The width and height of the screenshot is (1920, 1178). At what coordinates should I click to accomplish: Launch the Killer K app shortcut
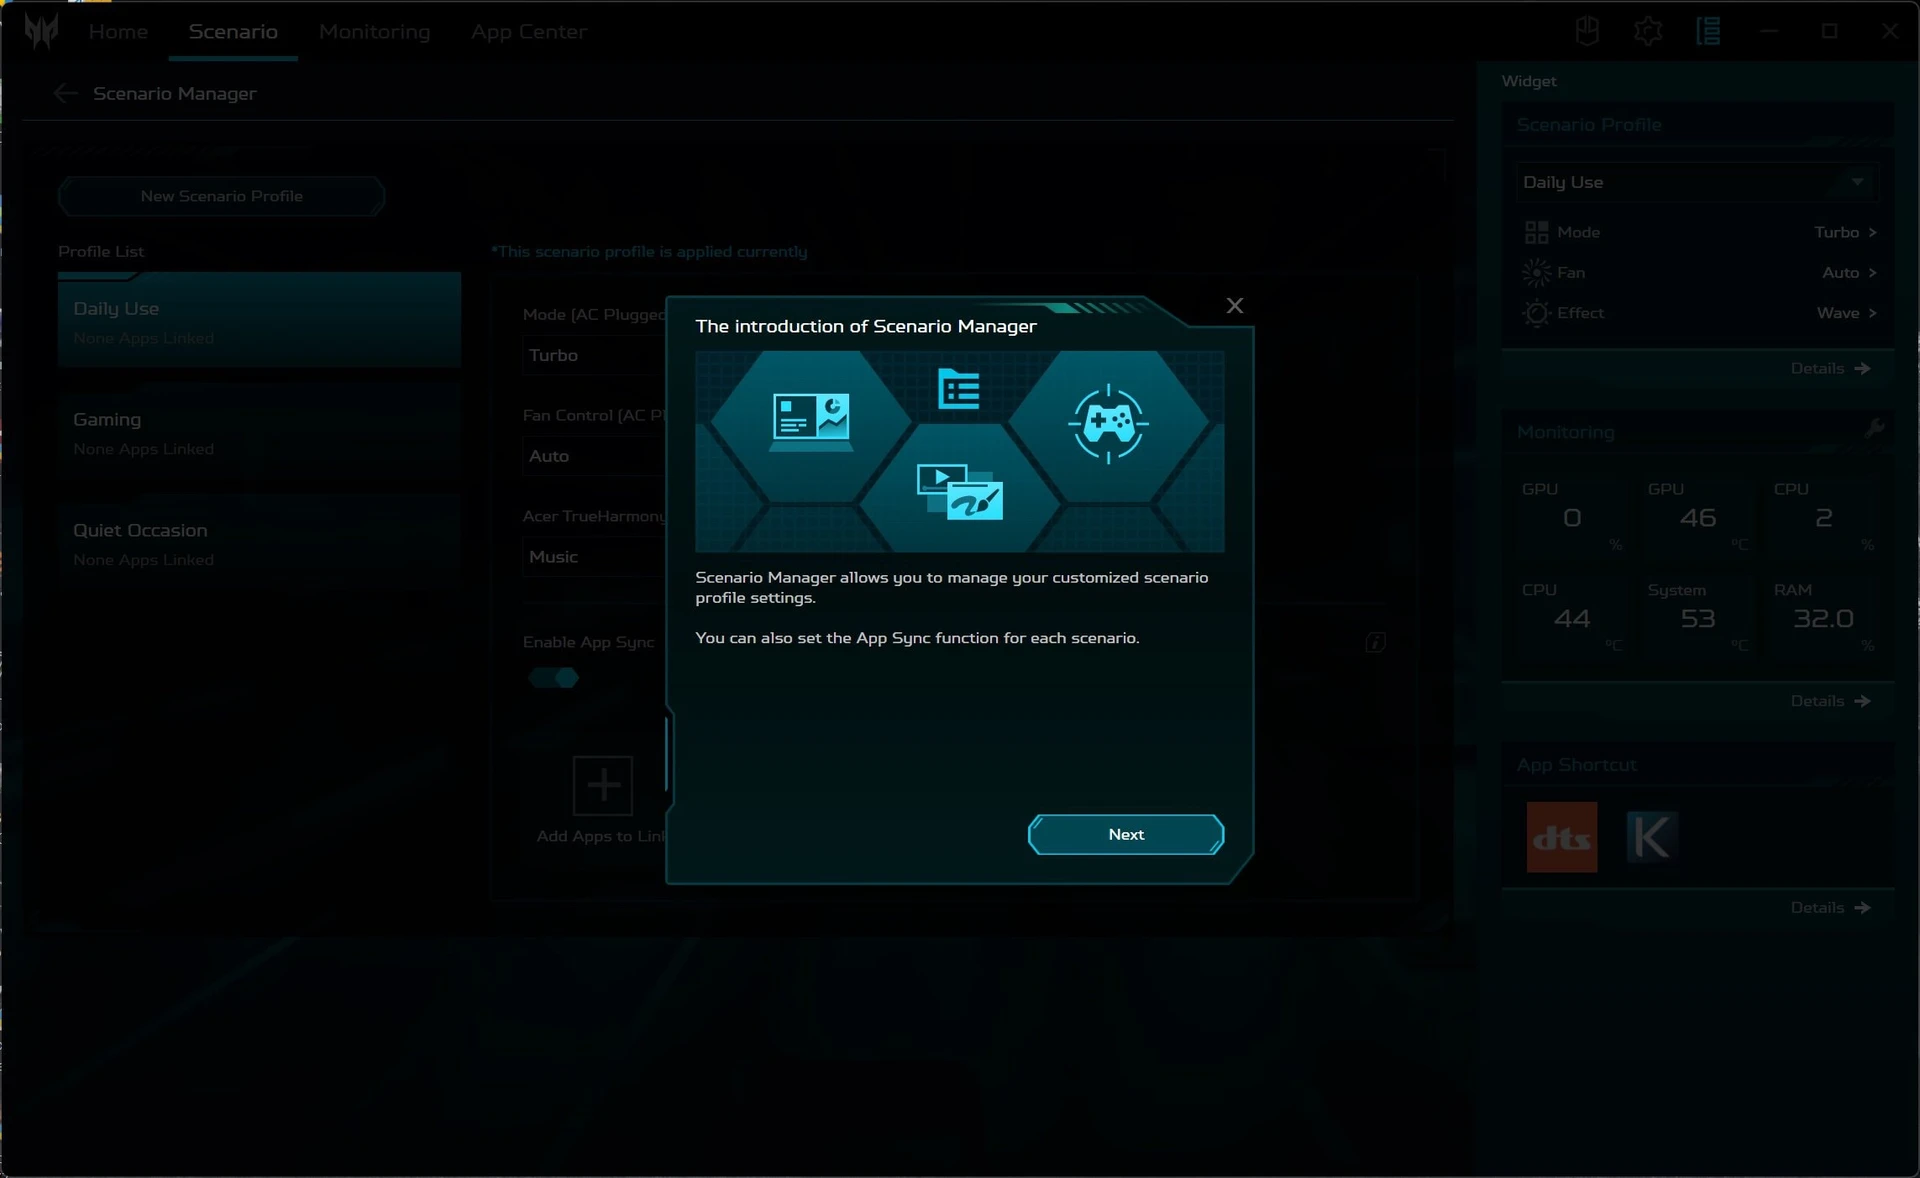(1650, 837)
